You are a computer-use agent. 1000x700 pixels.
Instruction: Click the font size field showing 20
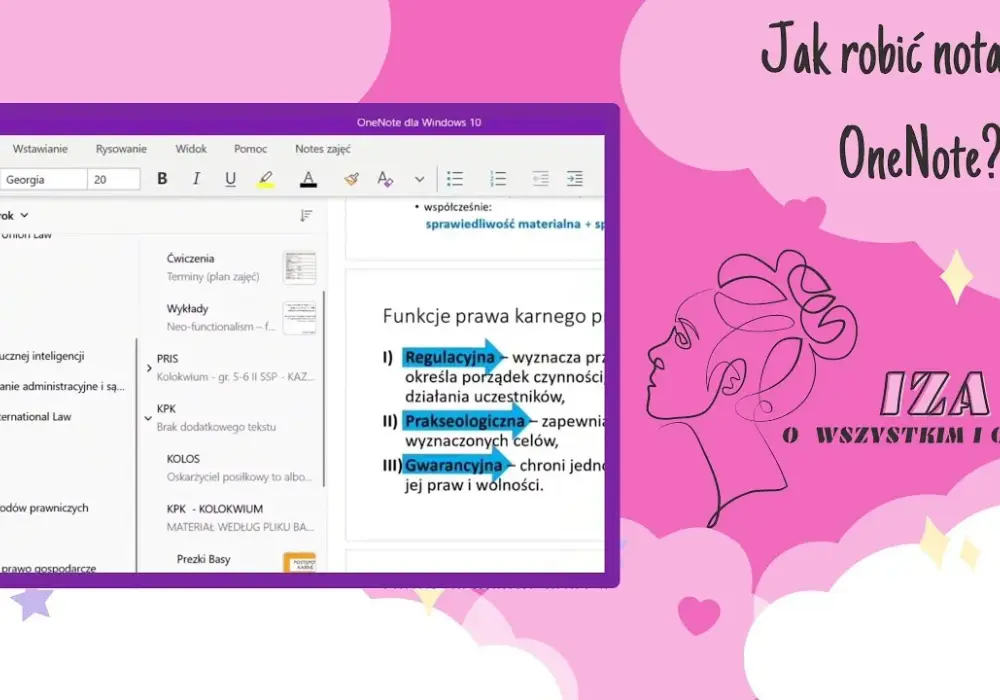tap(114, 180)
